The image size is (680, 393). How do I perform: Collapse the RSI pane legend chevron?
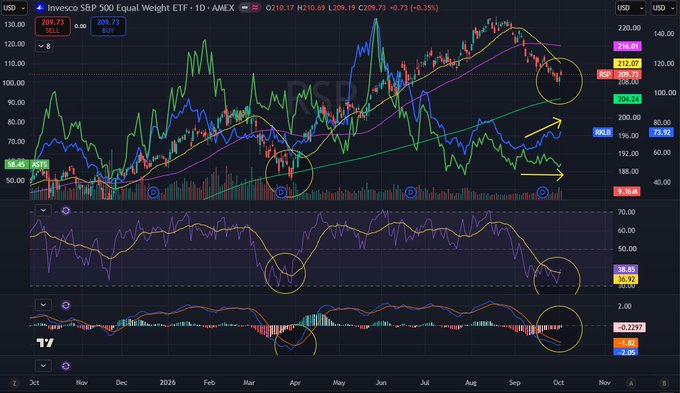[43, 211]
